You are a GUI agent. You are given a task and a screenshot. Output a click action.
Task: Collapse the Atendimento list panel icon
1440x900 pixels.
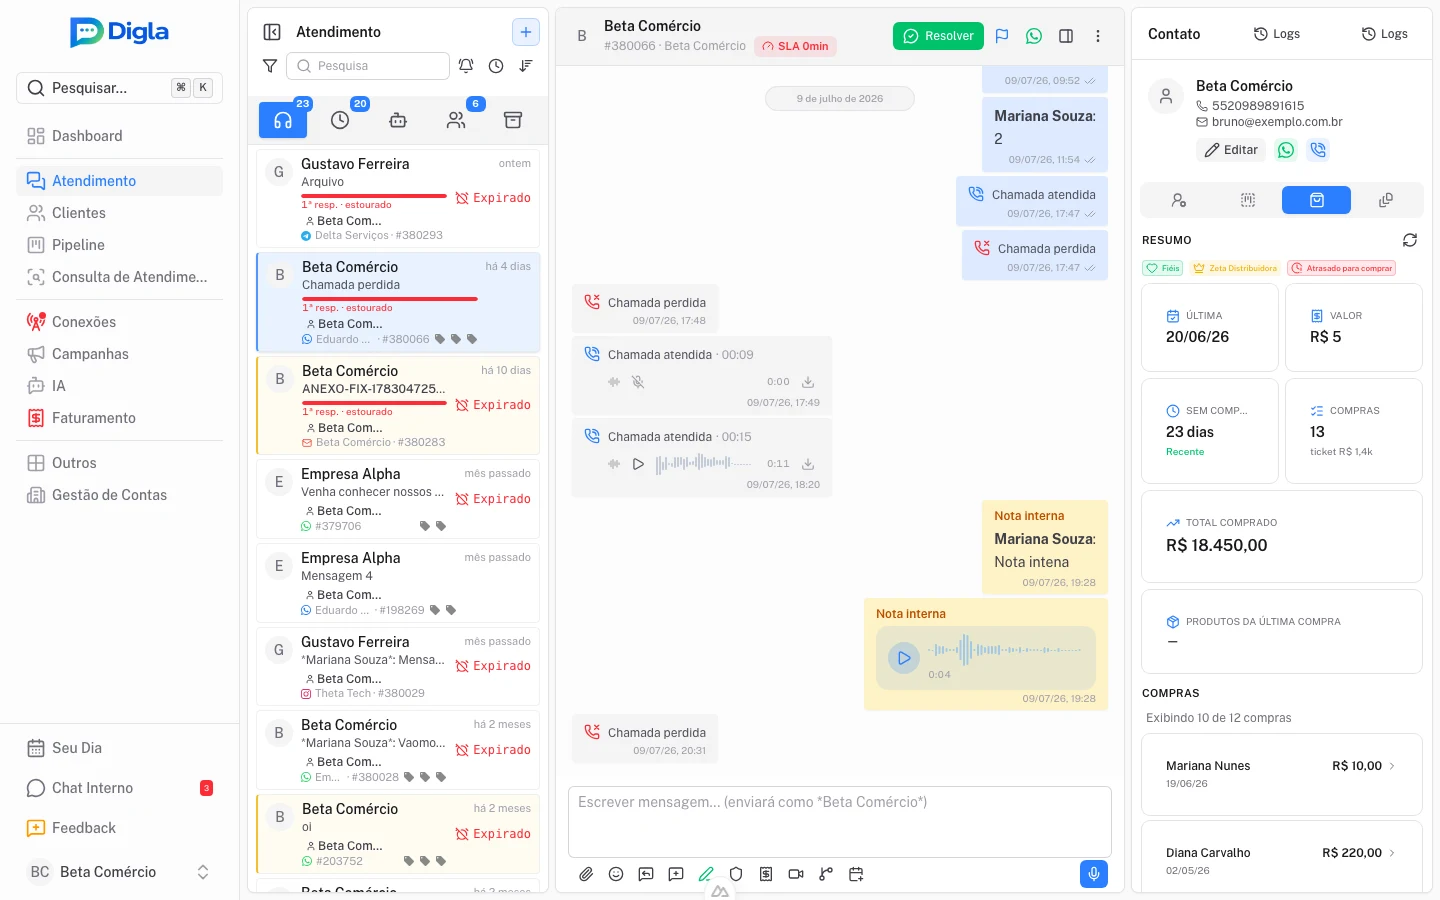pyautogui.click(x=272, y=32)
